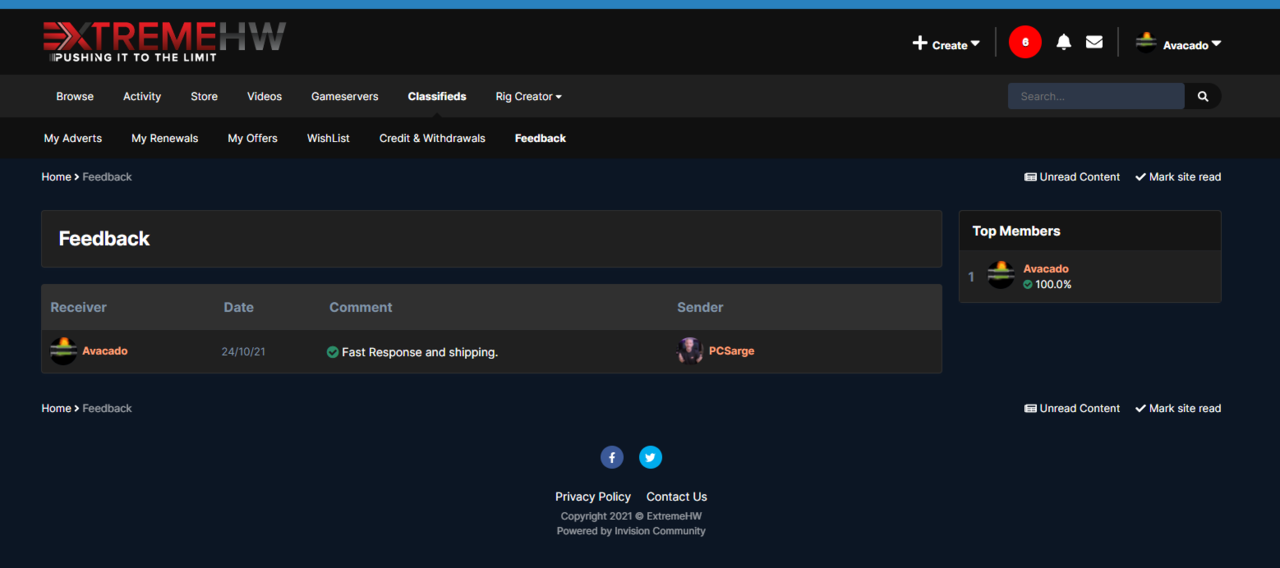Open the Gameservers section
The height and width of the screenshot is (568, 1280).
tap(345, 96)
